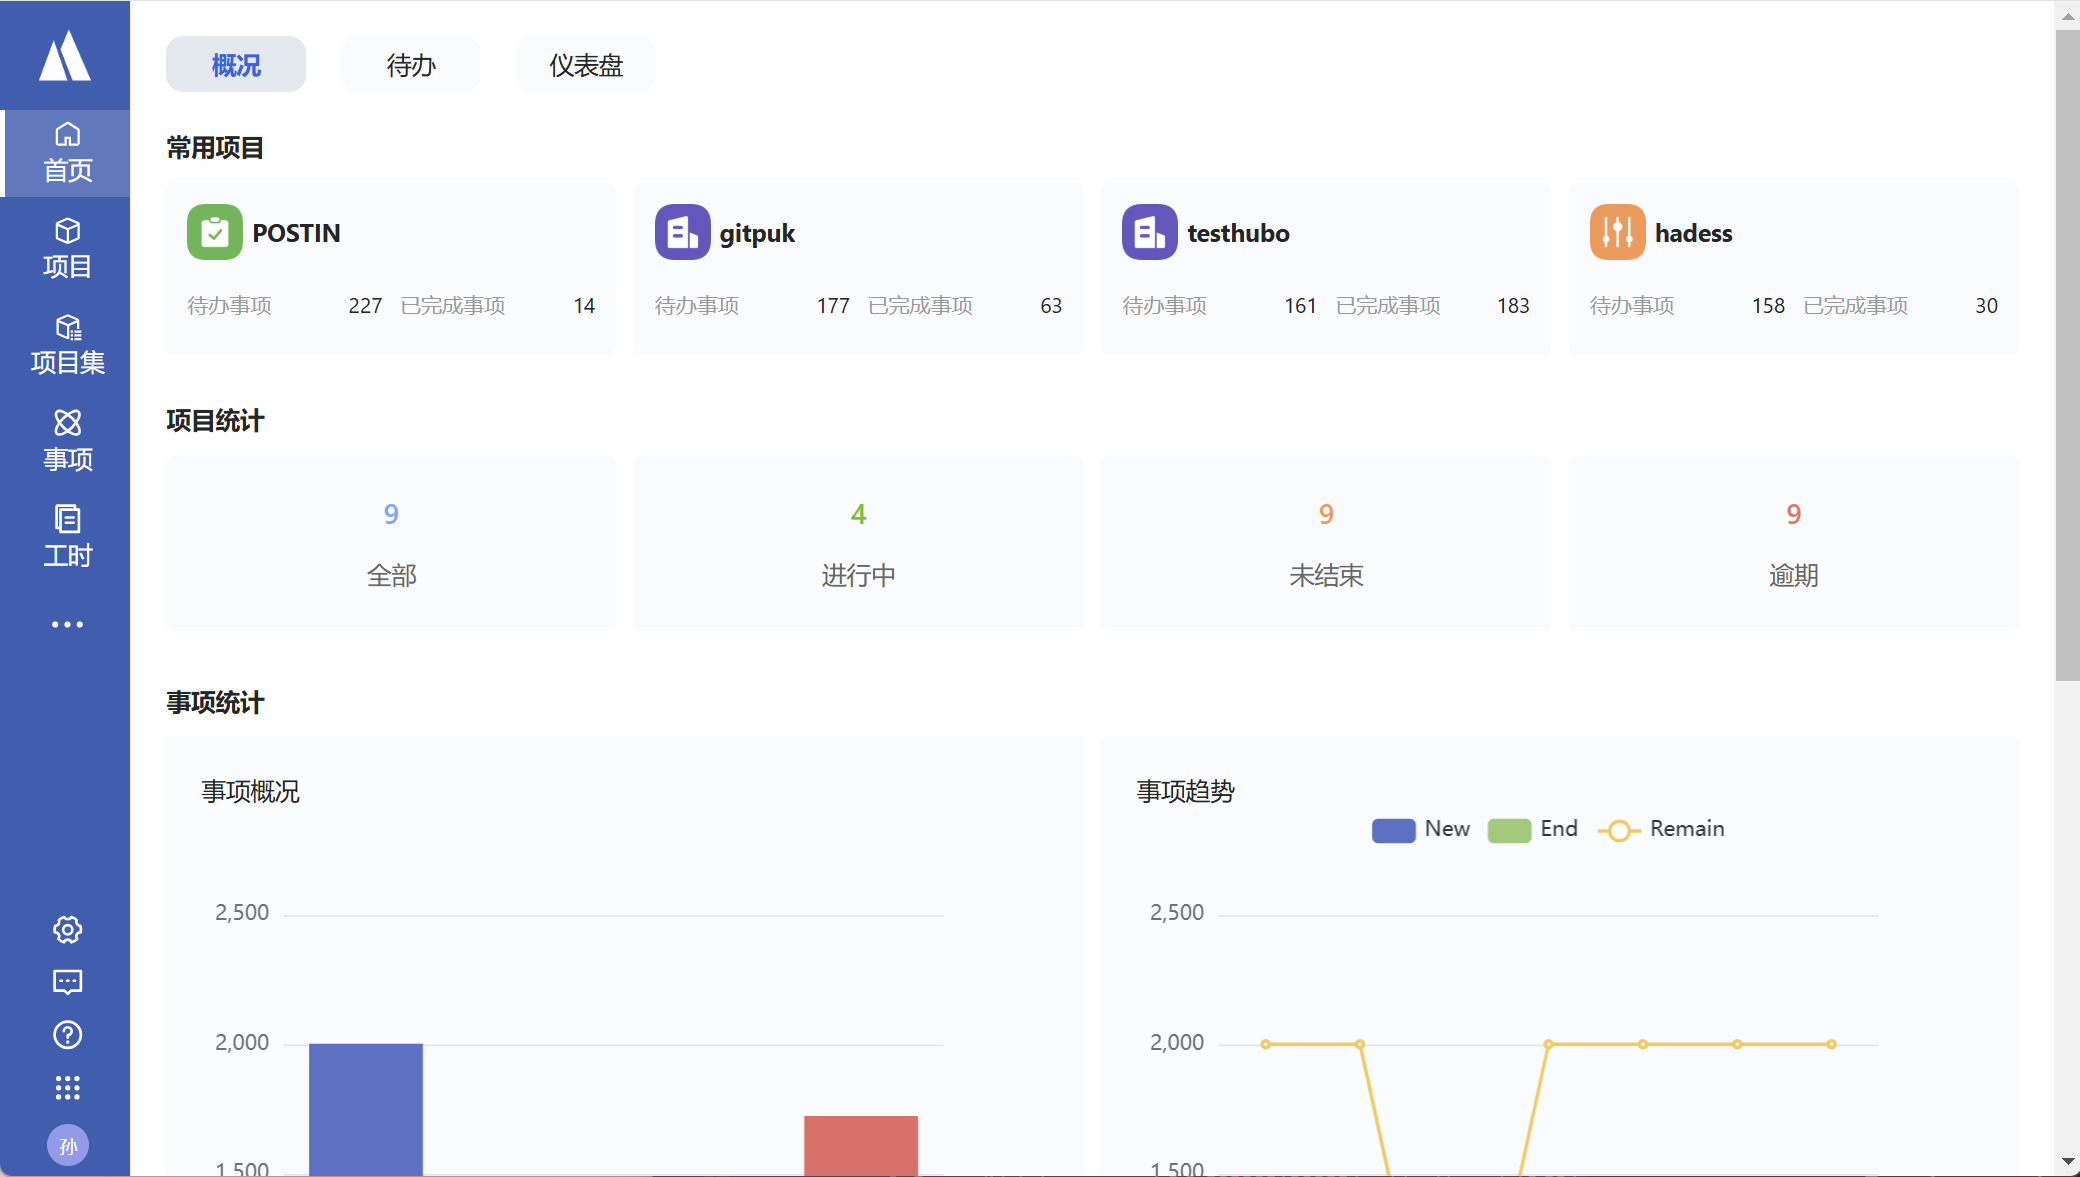Image resolution: width=2080 pixels, height=1177 pixels.
Task: Toggle the End series in chart legend
Action: [1533, 829]
